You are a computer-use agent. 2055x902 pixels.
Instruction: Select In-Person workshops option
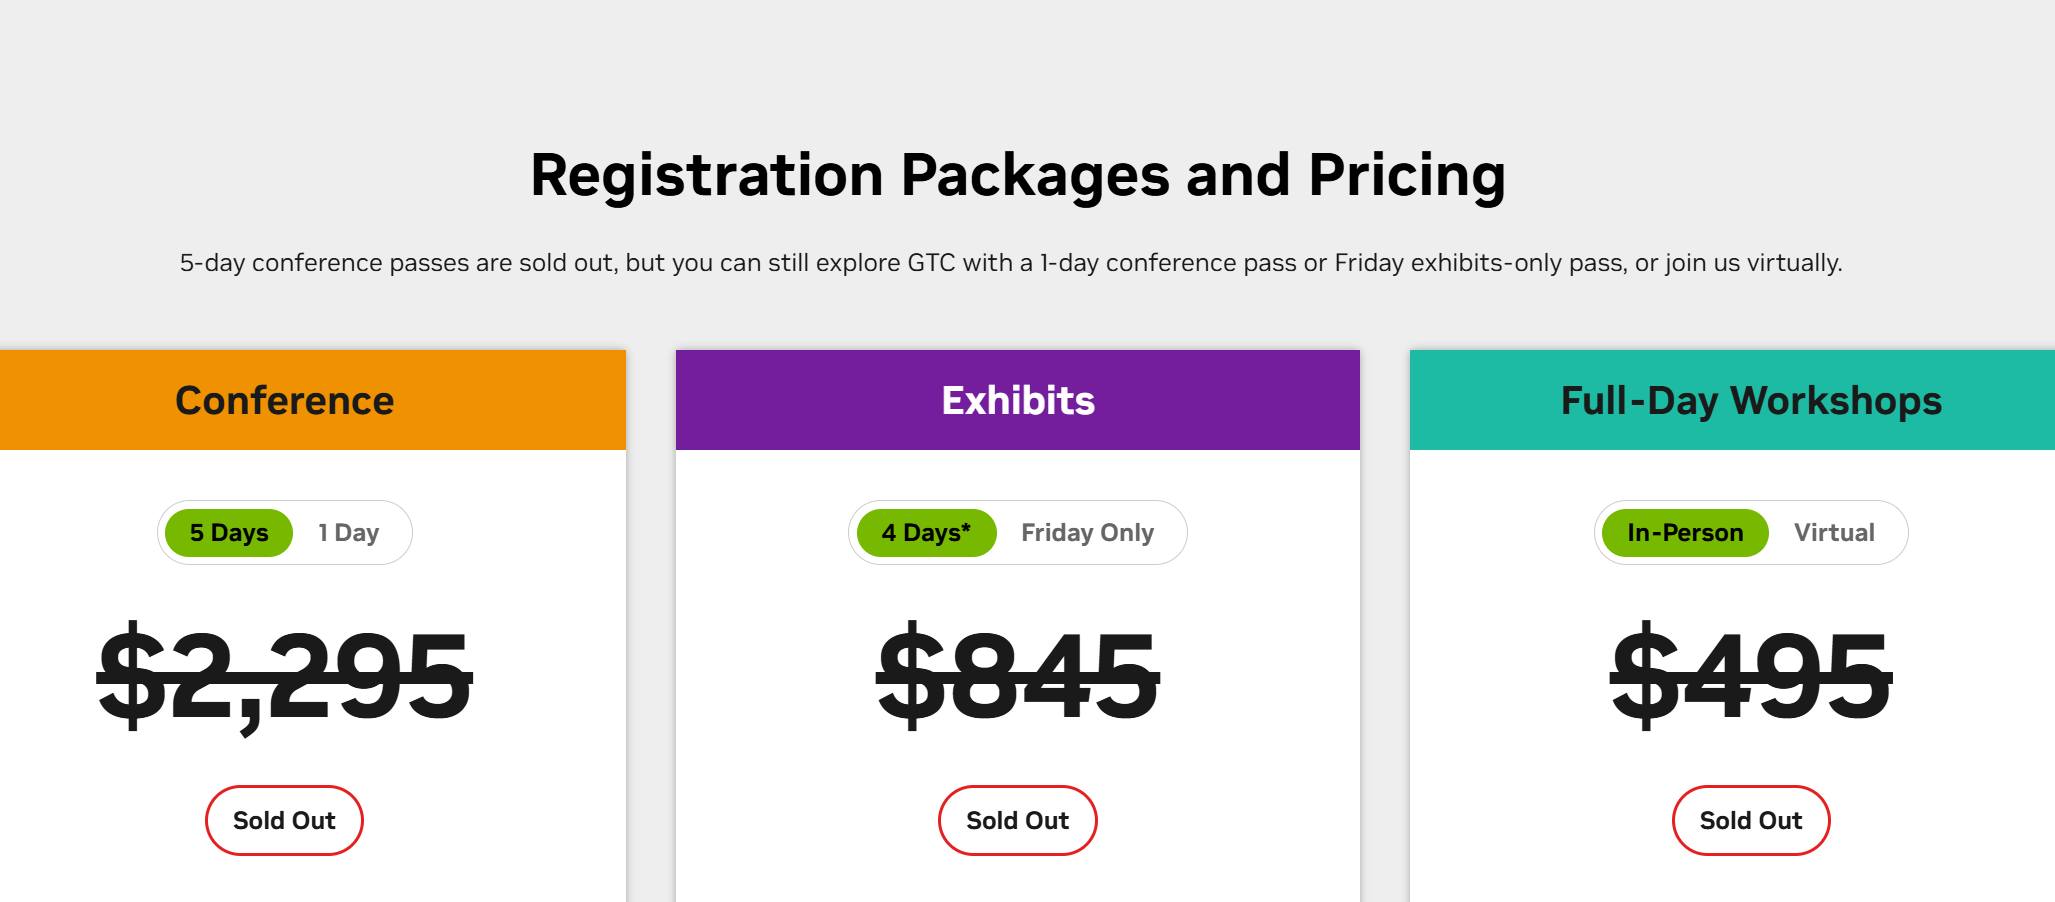coord(1685,533)
